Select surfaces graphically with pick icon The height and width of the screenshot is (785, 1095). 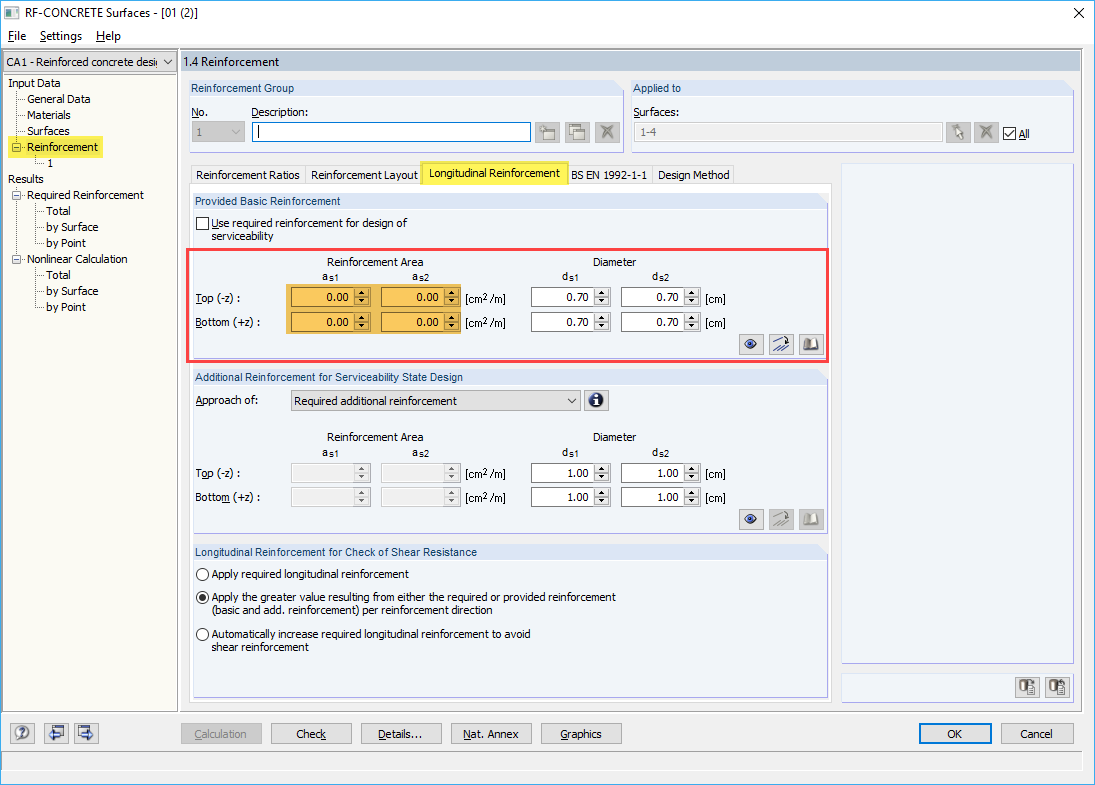coord(958,131)
